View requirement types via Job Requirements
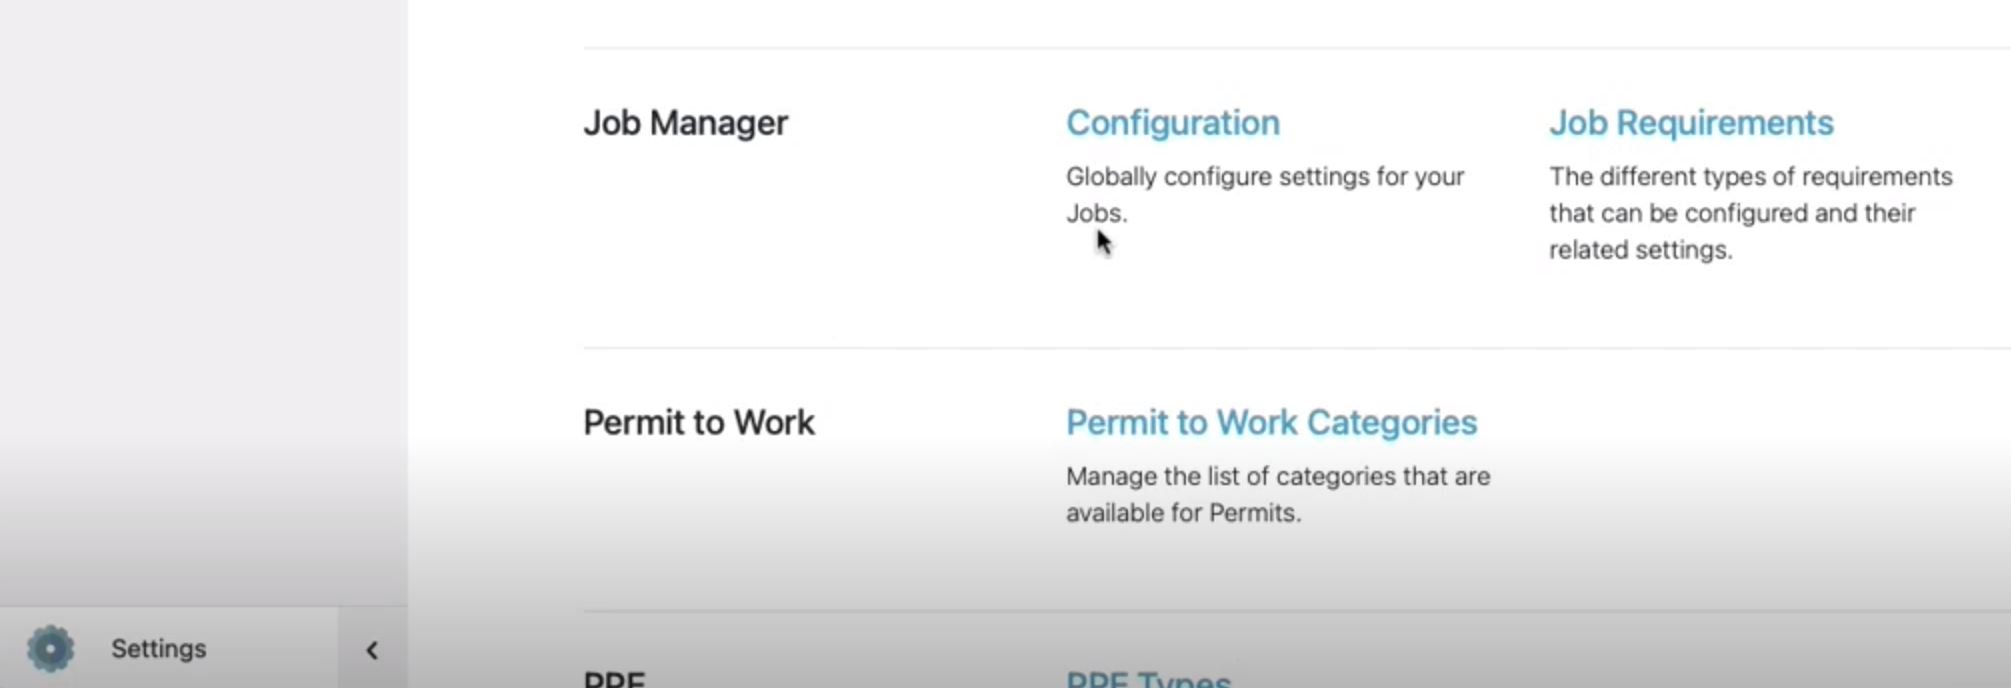The width and height of the screenshot is (2011, 688). 1691,122
